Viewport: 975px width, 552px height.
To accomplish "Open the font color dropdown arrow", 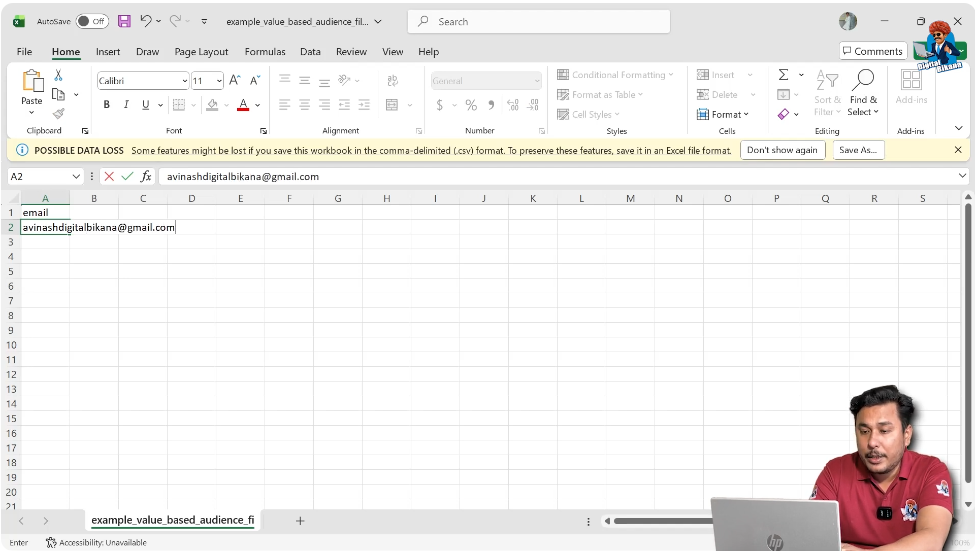I will click(x=257, y=105).
